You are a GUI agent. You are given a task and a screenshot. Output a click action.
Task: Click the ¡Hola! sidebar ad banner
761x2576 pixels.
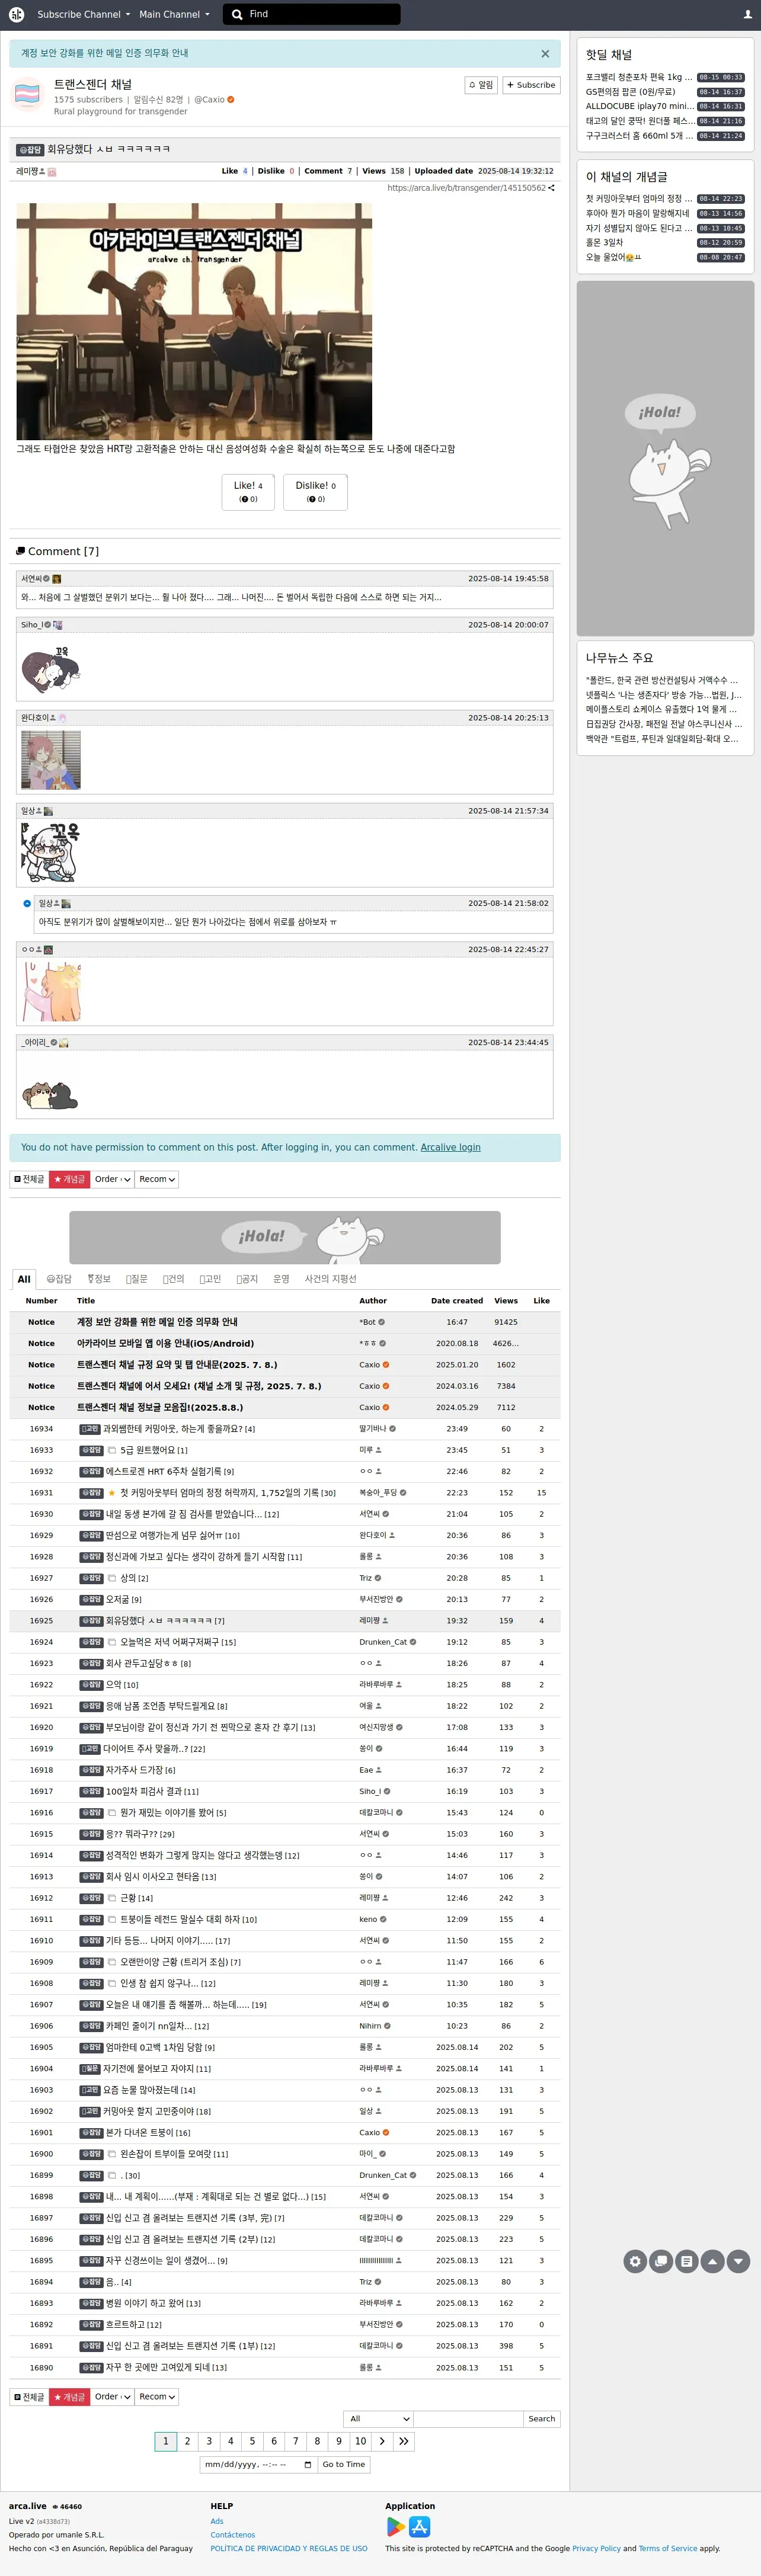(x=665, y=458)
